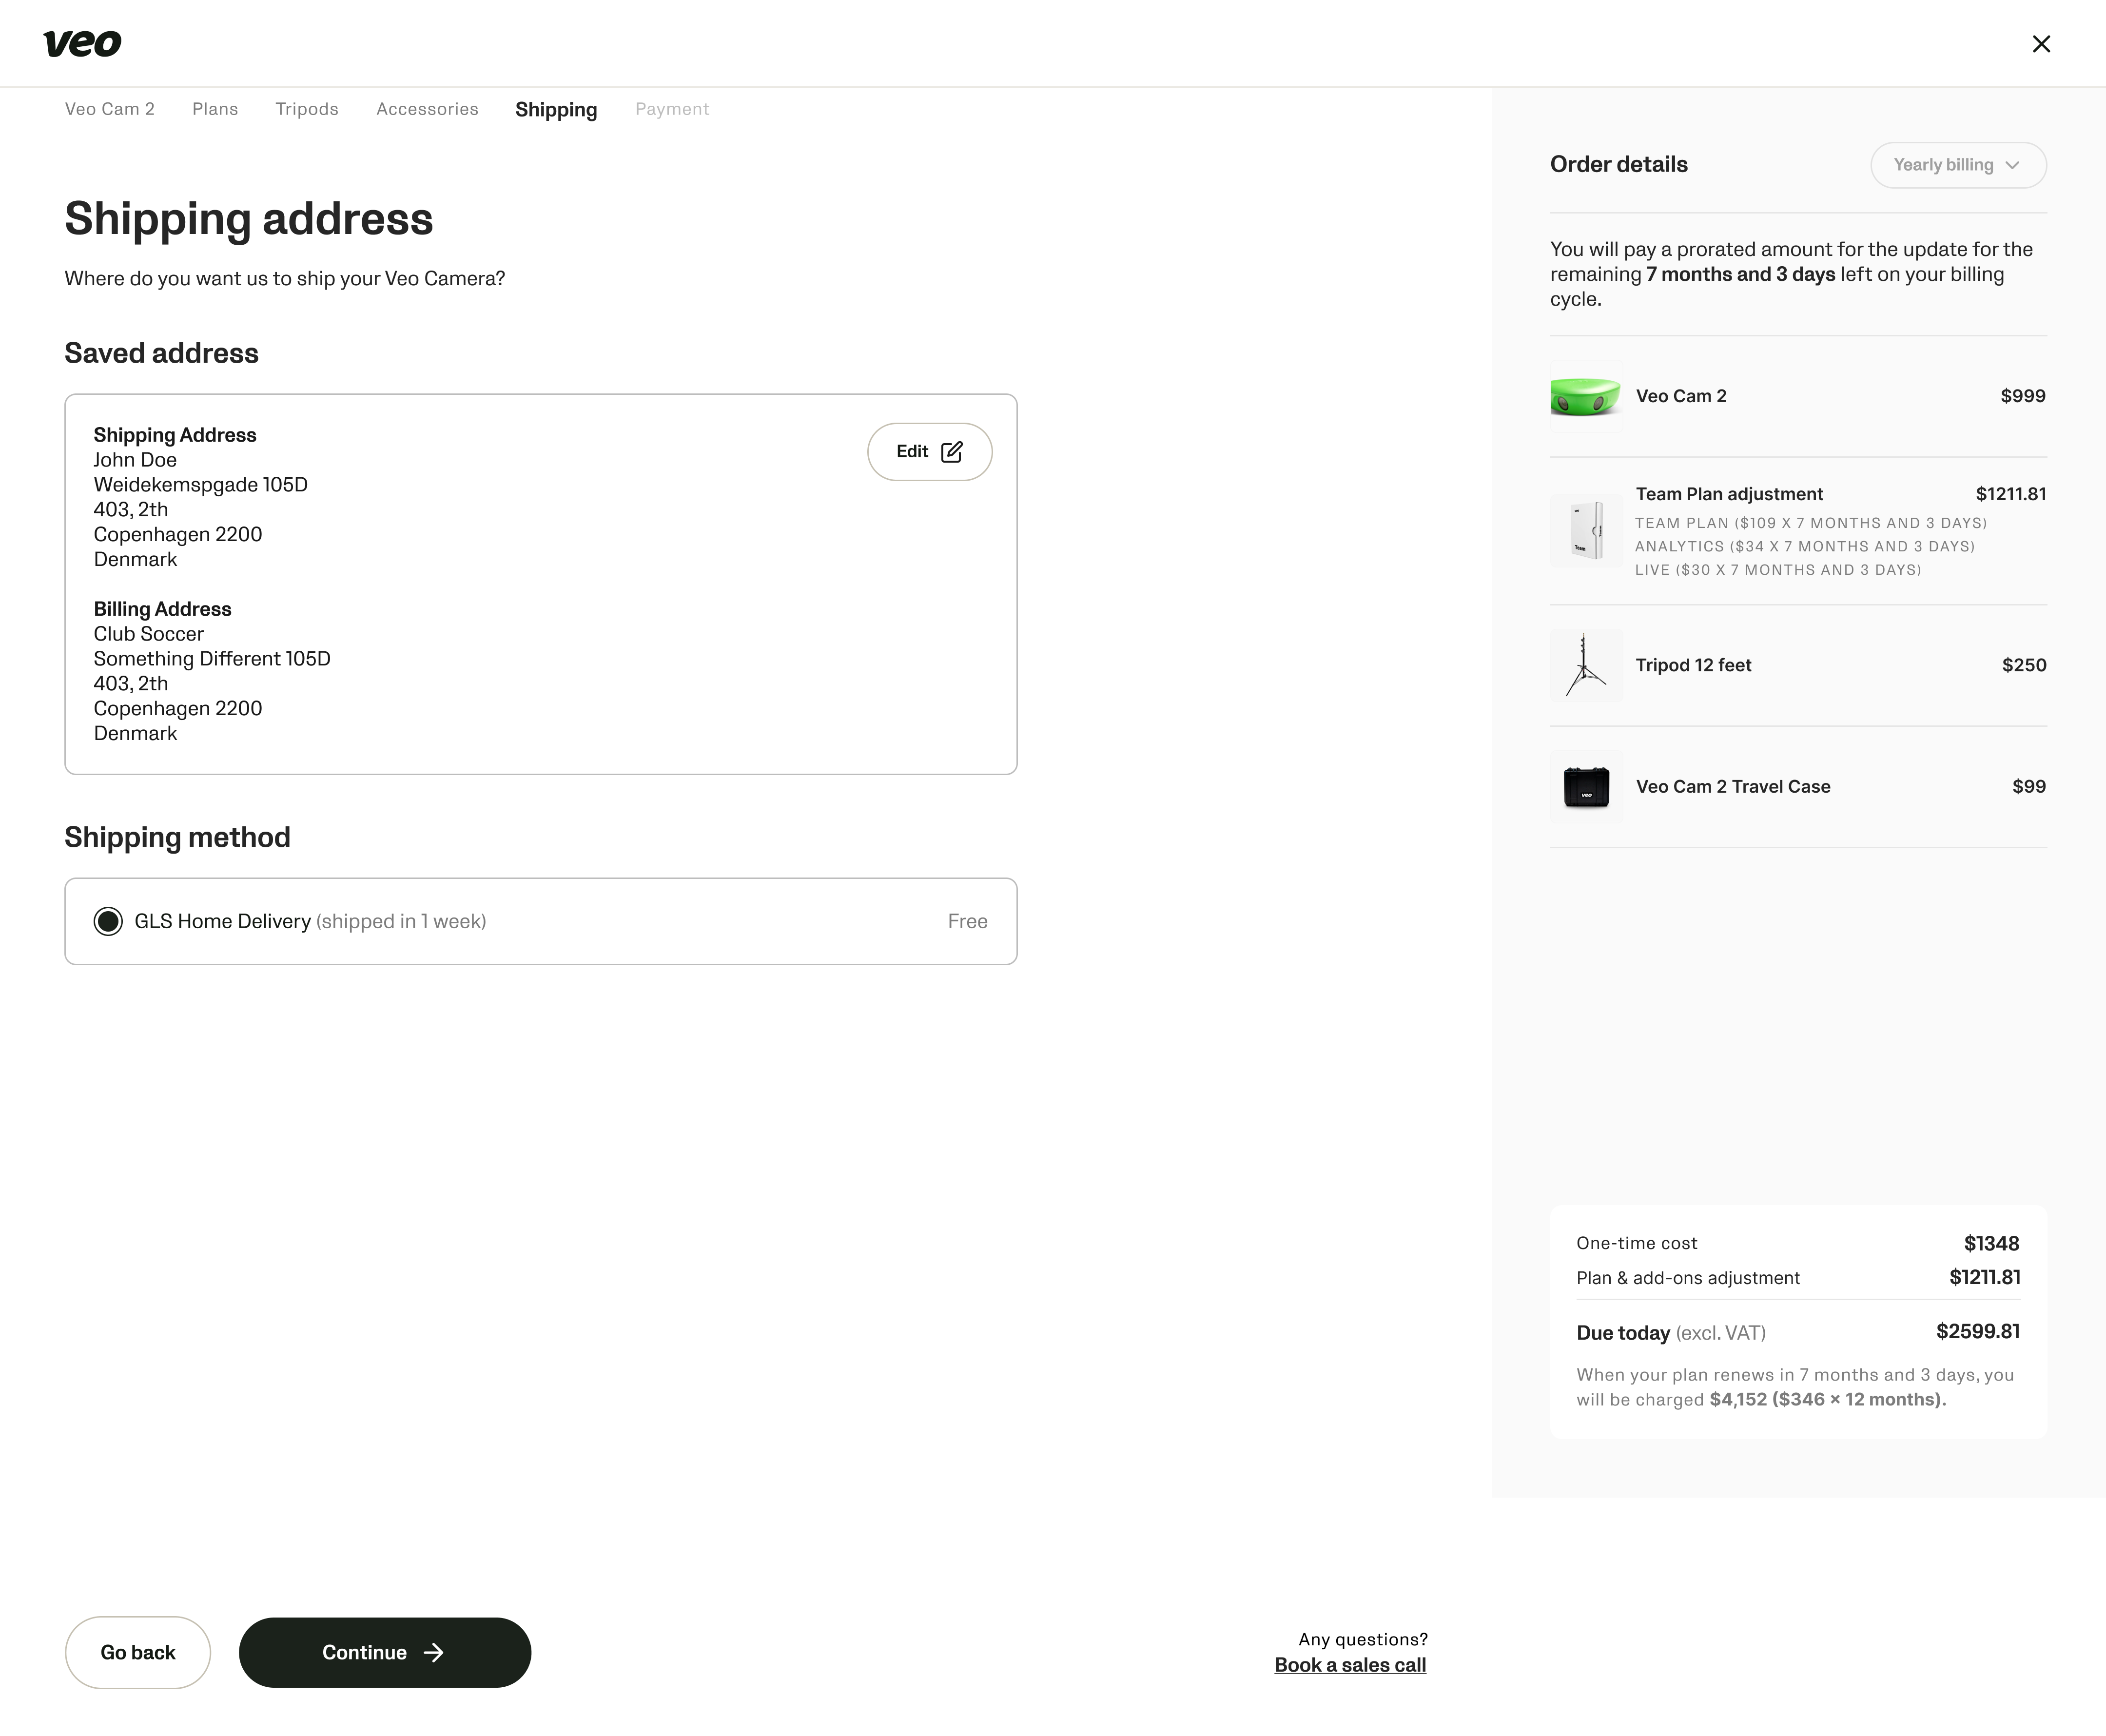Click the LIVE ($30 x 7 months) line

(1778, 570)
